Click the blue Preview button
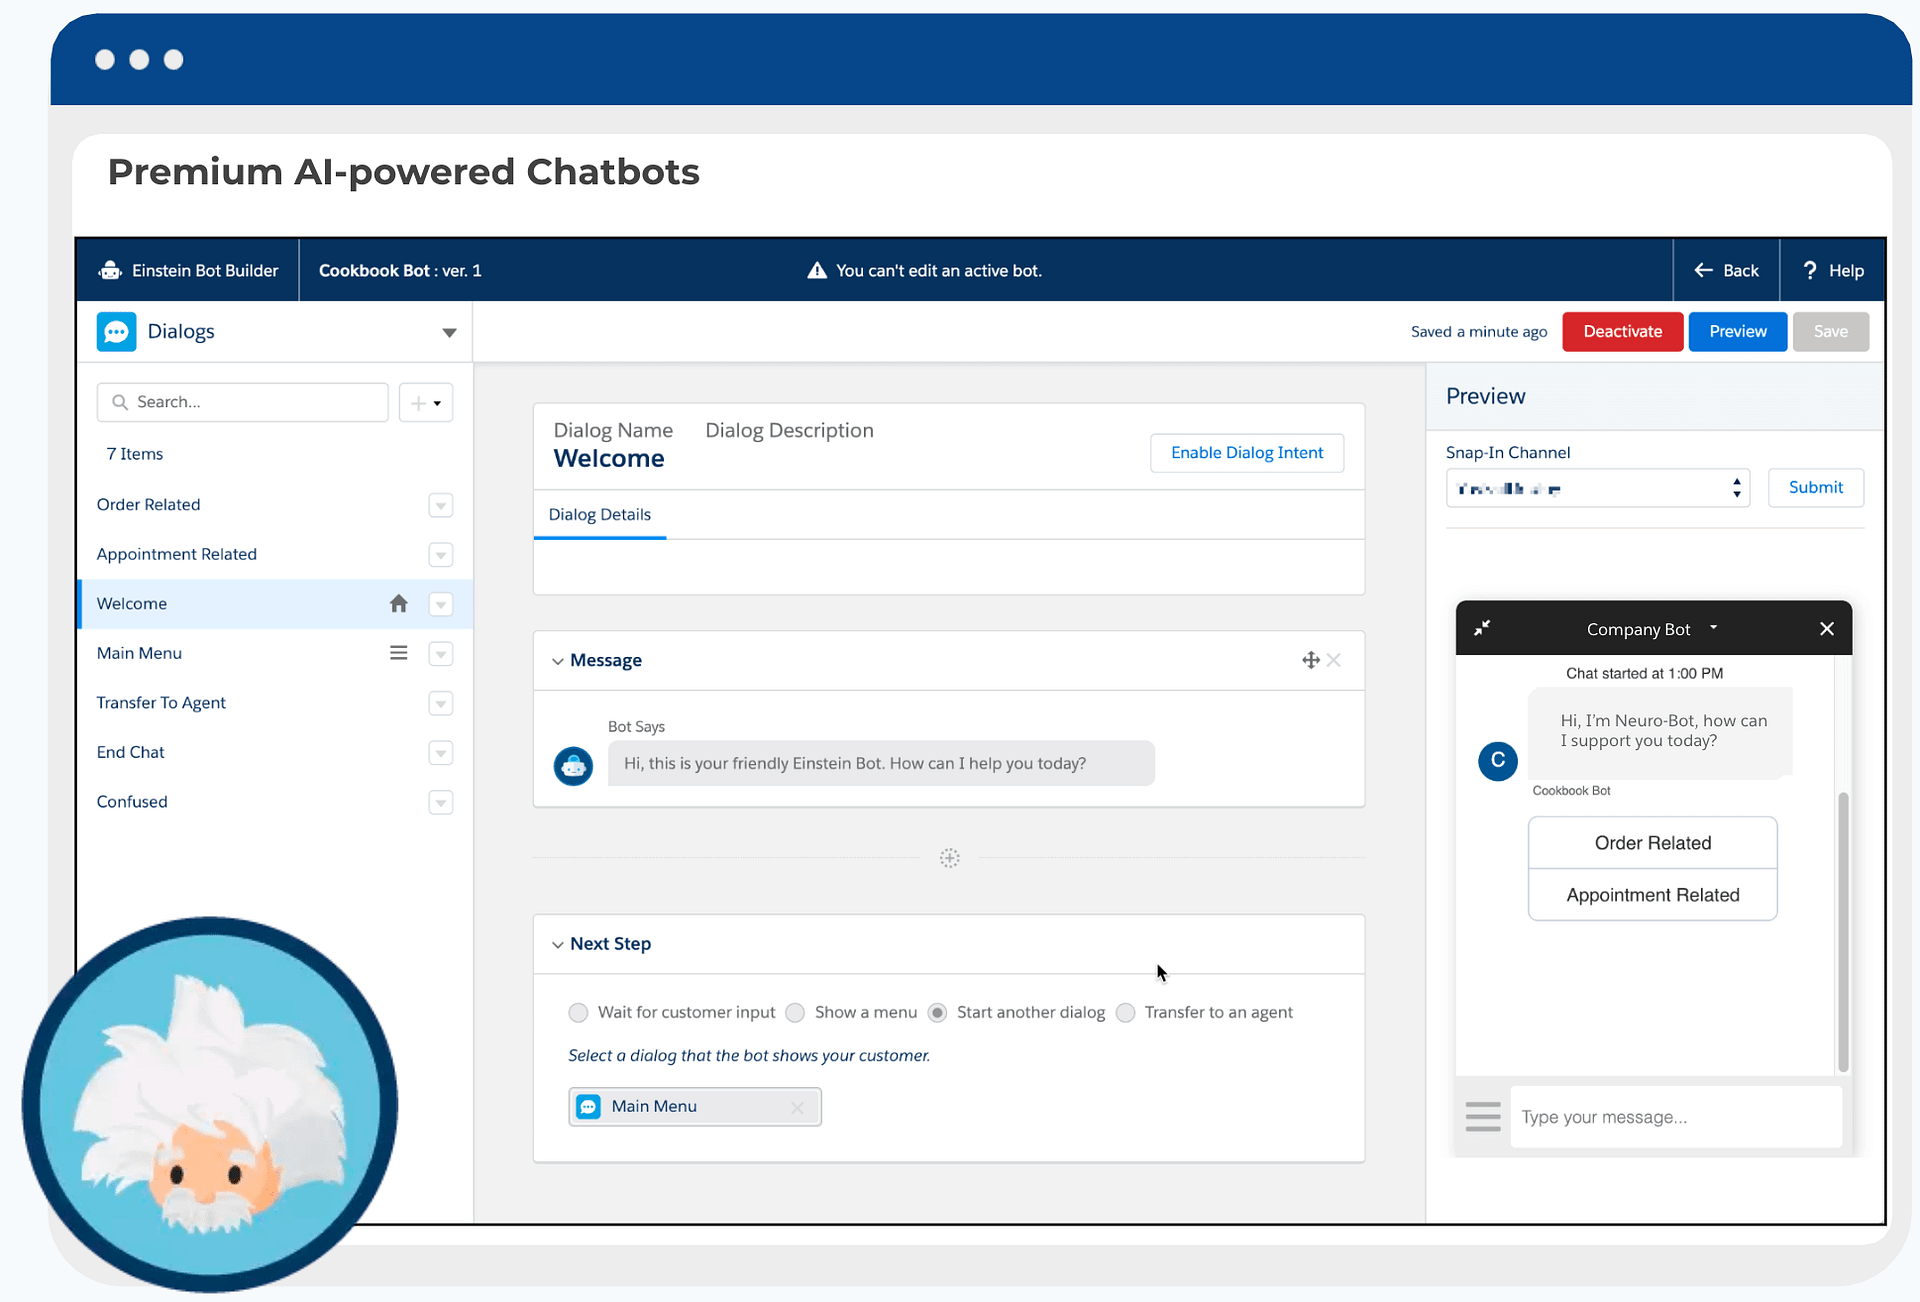This screenshot has height=1302, width=1920. coord(1737,331)
